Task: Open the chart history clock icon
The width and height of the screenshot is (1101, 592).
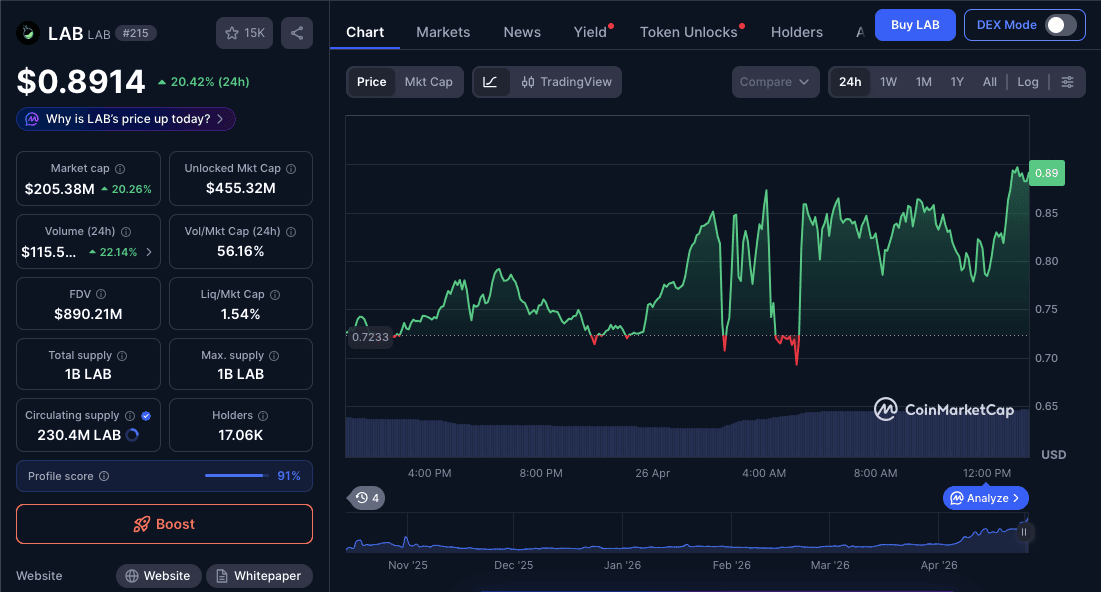Action: (x=360, y=497)
